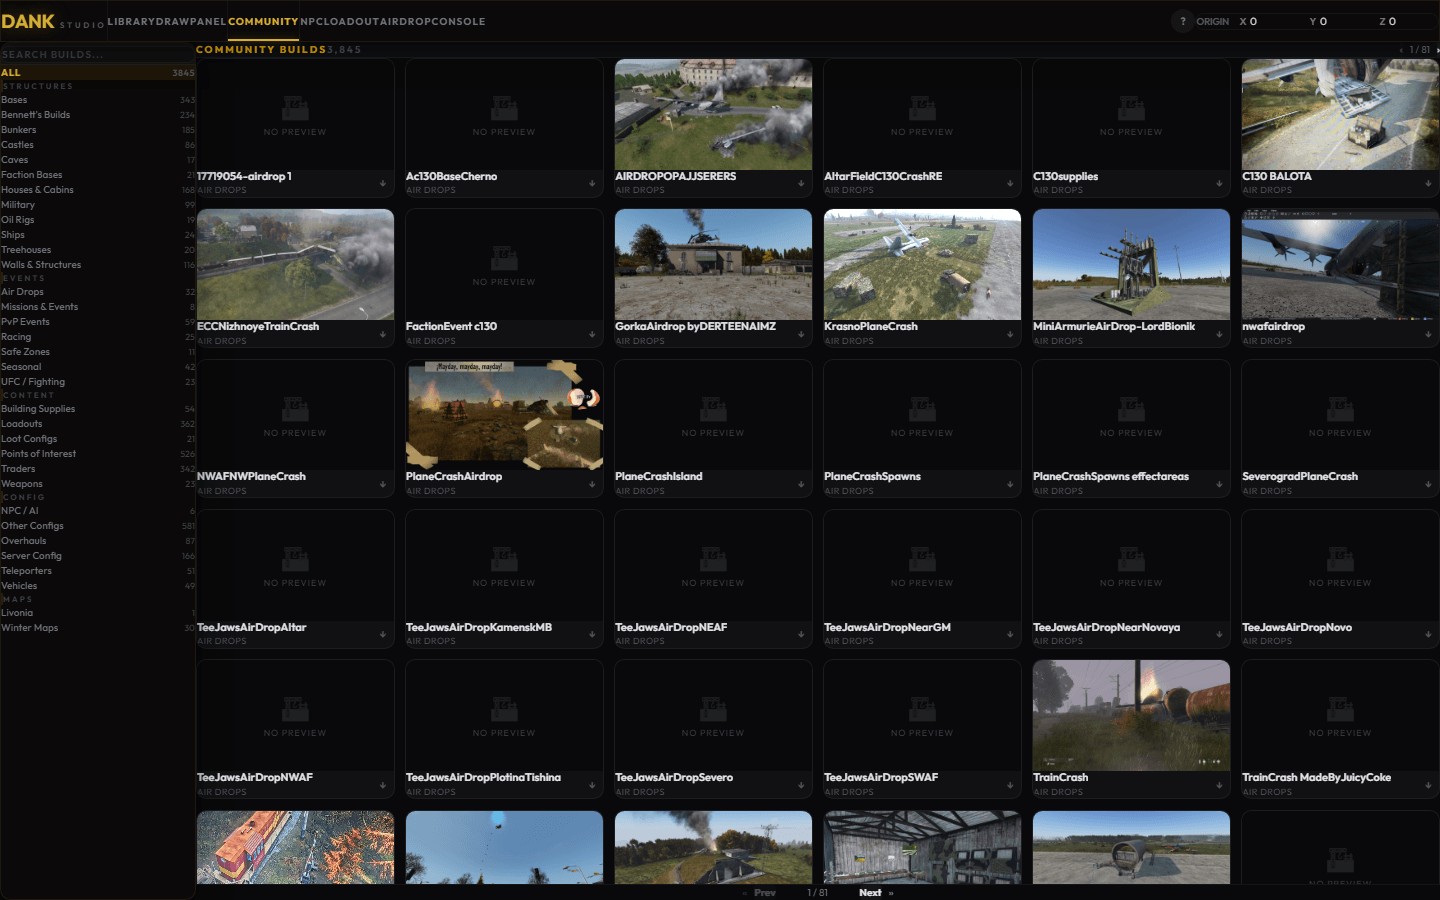Download the KrasnoPlaneCrash build
The width and height of the screenshot is (1440, 900).
click(x=1010, y=334)
